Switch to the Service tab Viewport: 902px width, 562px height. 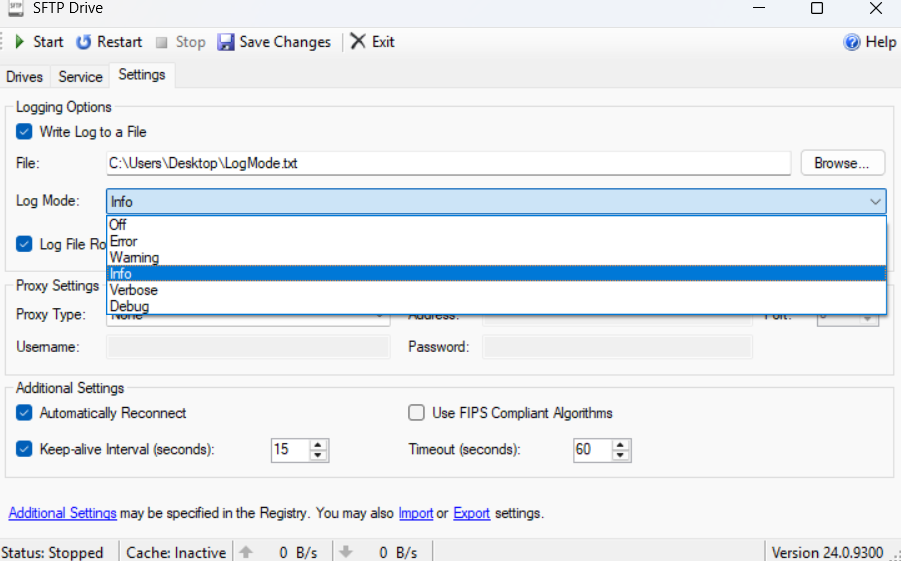point(81,77)
